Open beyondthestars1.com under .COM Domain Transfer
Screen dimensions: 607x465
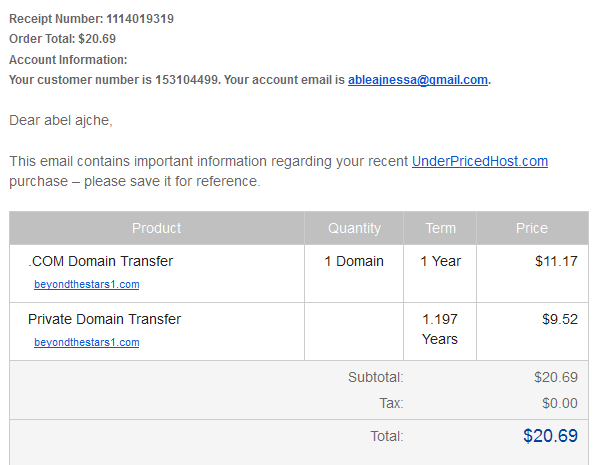point(87,284)
